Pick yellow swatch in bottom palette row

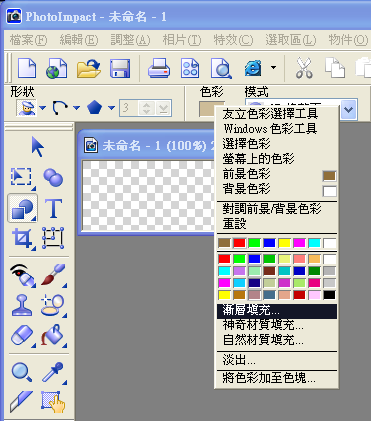tap(224, 295)
